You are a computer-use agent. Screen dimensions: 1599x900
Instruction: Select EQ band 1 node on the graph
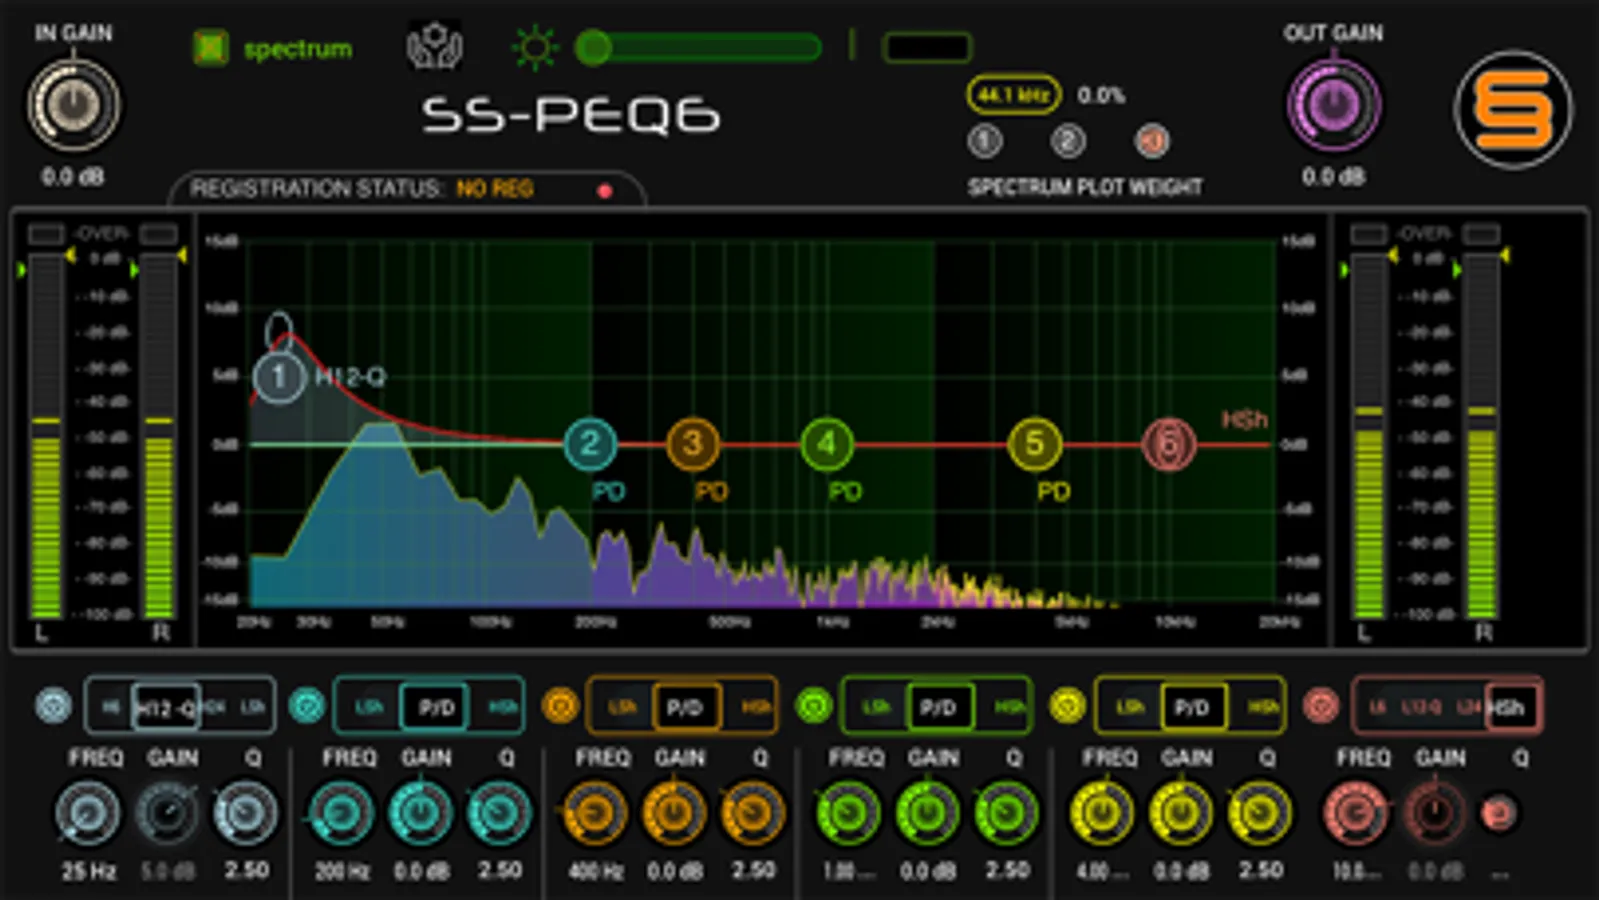tap(278, 377)
